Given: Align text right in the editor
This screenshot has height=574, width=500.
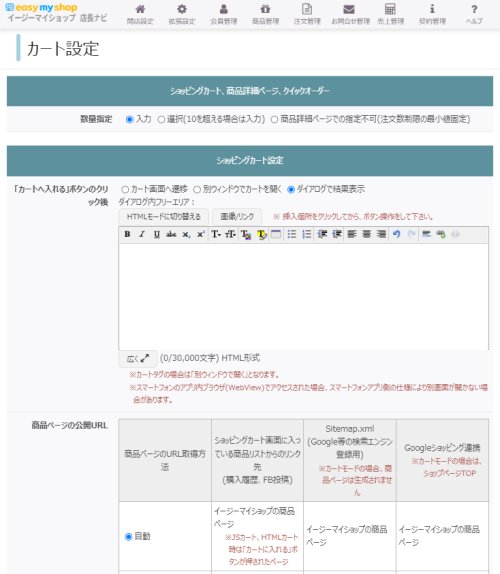Looking at the screenshot, I should (381, 234).
